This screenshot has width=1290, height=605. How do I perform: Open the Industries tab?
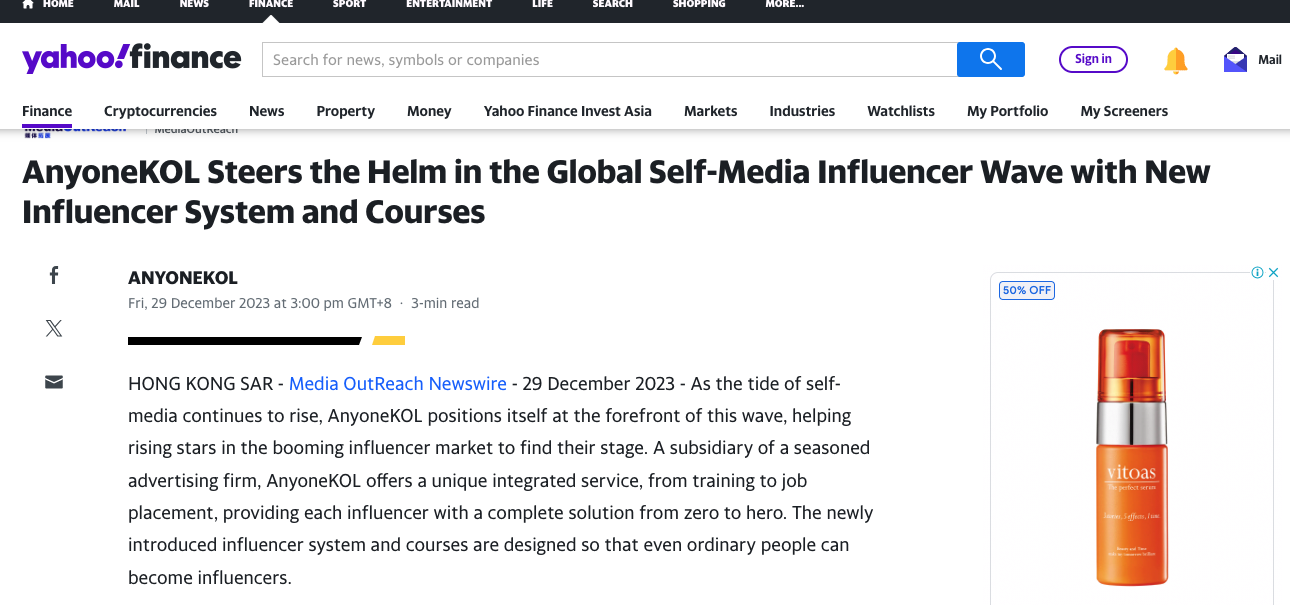coord(802,111)
